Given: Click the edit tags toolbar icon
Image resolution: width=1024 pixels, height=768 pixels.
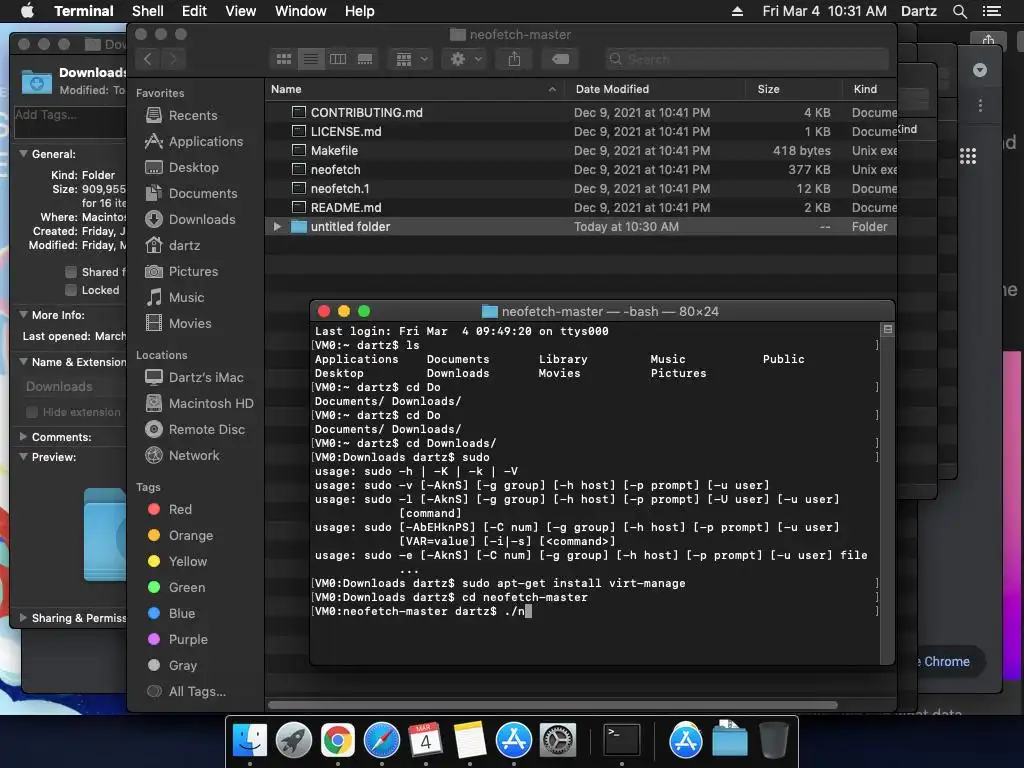Looking at the screenshot, I should click(560, 59).
